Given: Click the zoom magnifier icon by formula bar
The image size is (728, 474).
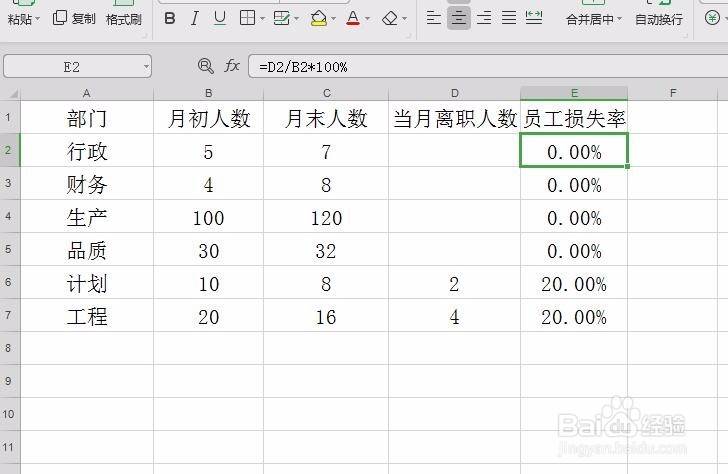Looking at the screenshot, I should [x=205, y=66].
